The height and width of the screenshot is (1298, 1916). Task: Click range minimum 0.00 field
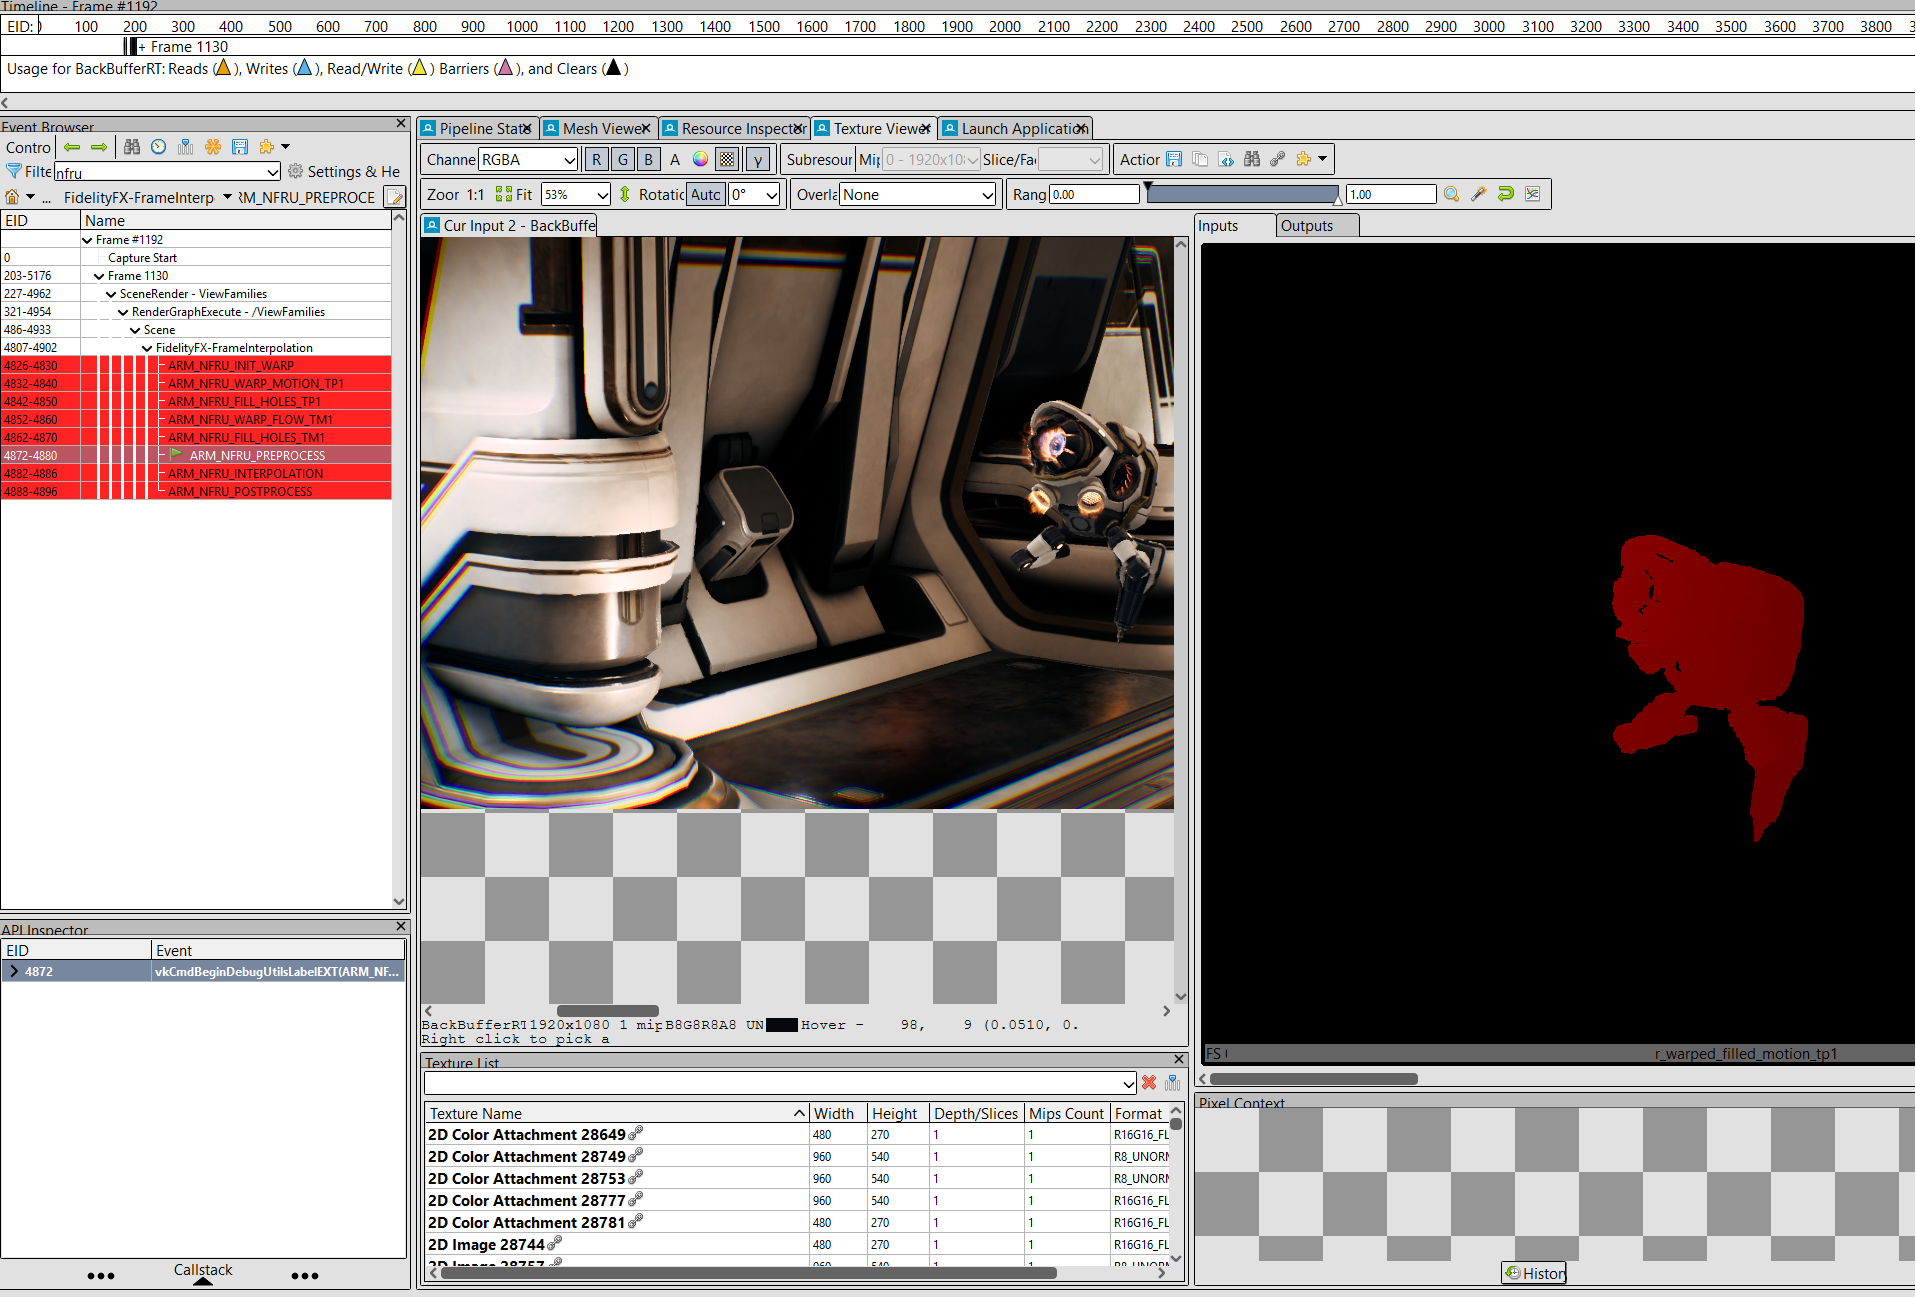pos(1094,194)
